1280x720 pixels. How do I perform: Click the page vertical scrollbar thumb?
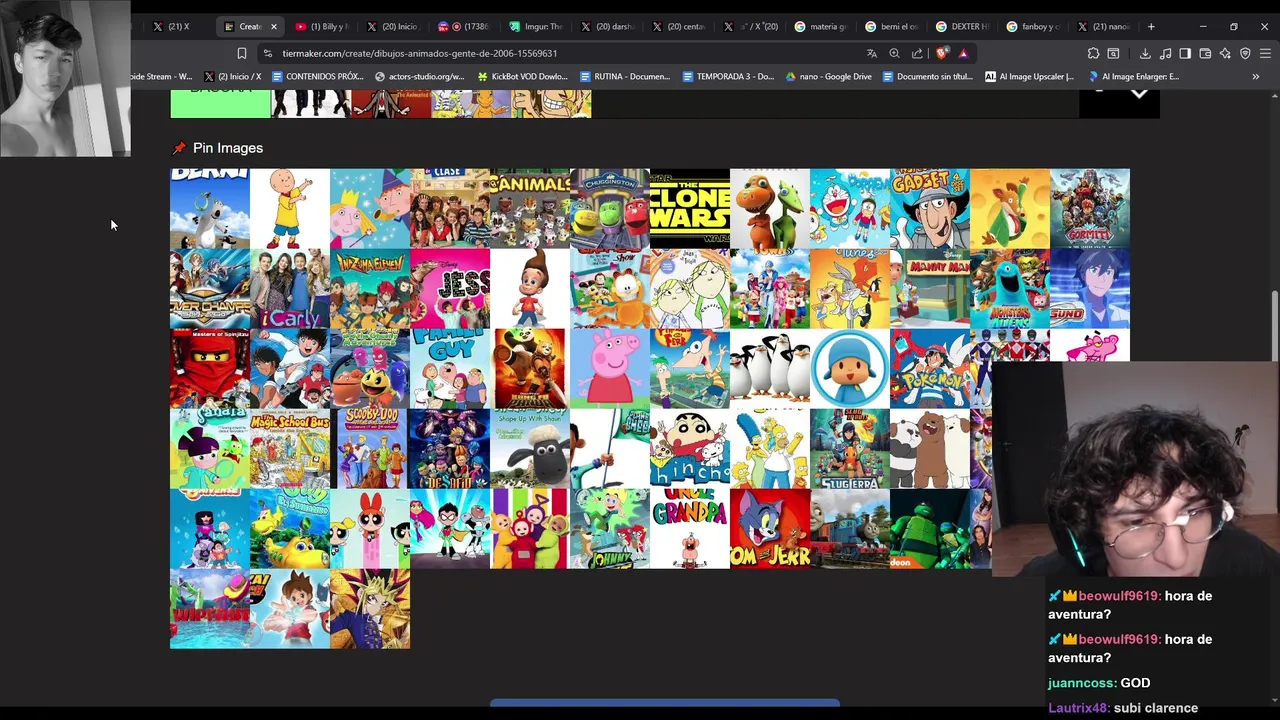coord(1274,325)
